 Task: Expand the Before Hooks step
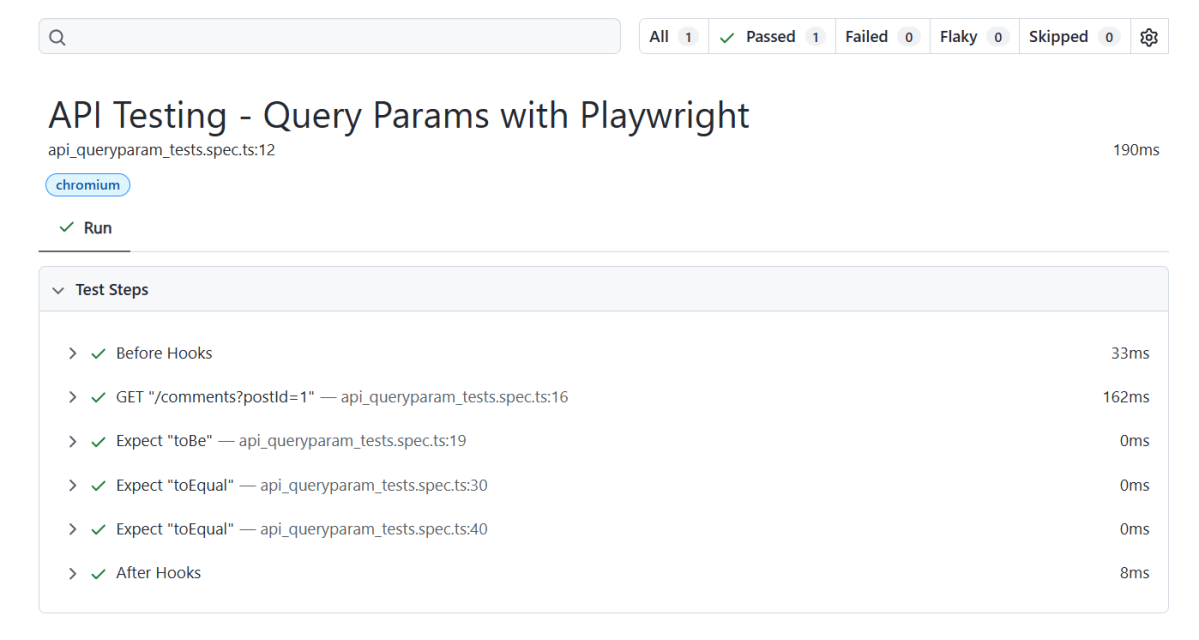[72, 353]
